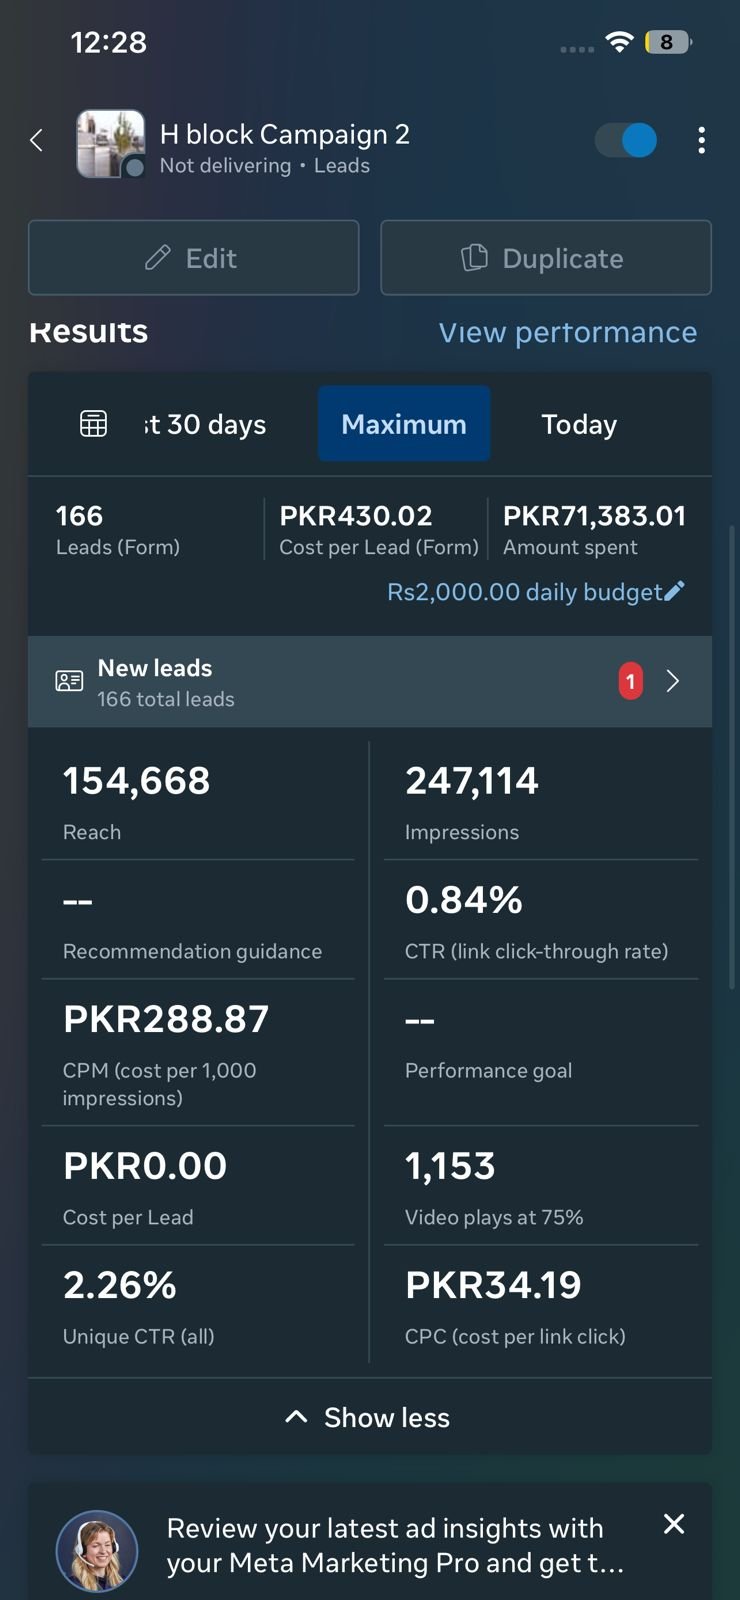Tap the back arrow icon
Viewport: 740px width, 1600px height.
(x=37, y=141)
